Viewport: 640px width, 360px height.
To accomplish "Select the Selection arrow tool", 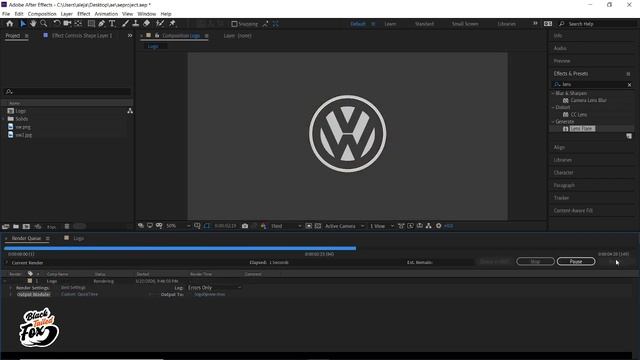I will pyautogui.click(x=23, y=24).
